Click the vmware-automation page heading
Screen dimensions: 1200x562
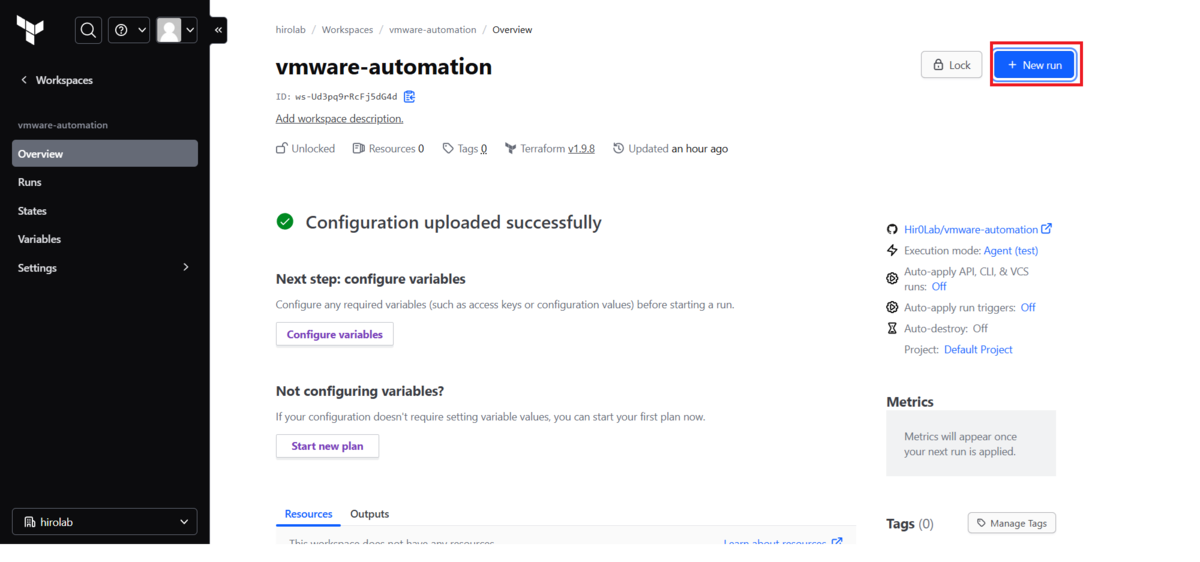[384, 67]
